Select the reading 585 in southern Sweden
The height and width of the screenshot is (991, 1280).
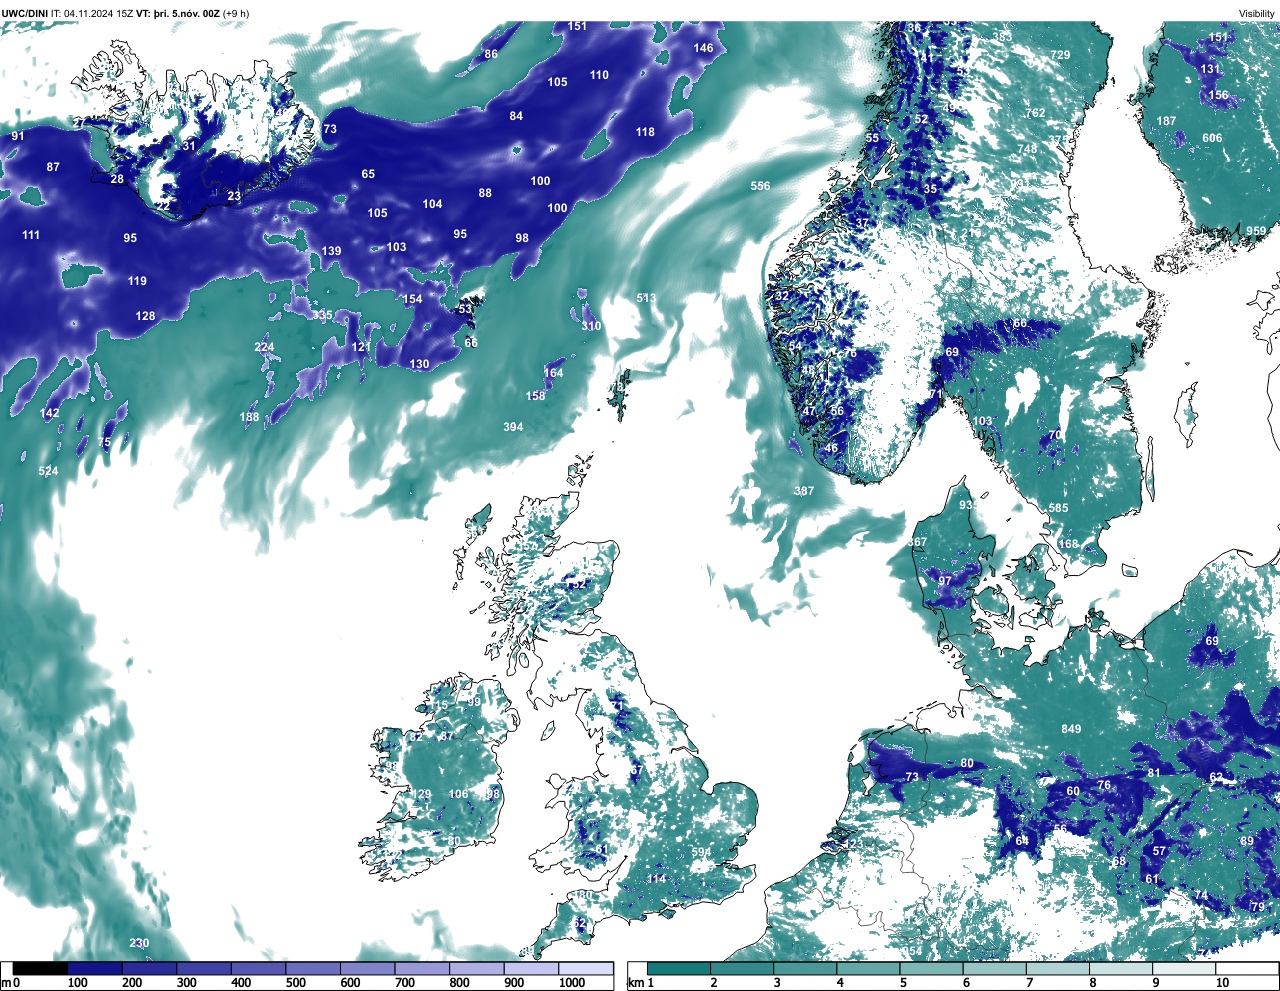click(x=1058, y=508)
